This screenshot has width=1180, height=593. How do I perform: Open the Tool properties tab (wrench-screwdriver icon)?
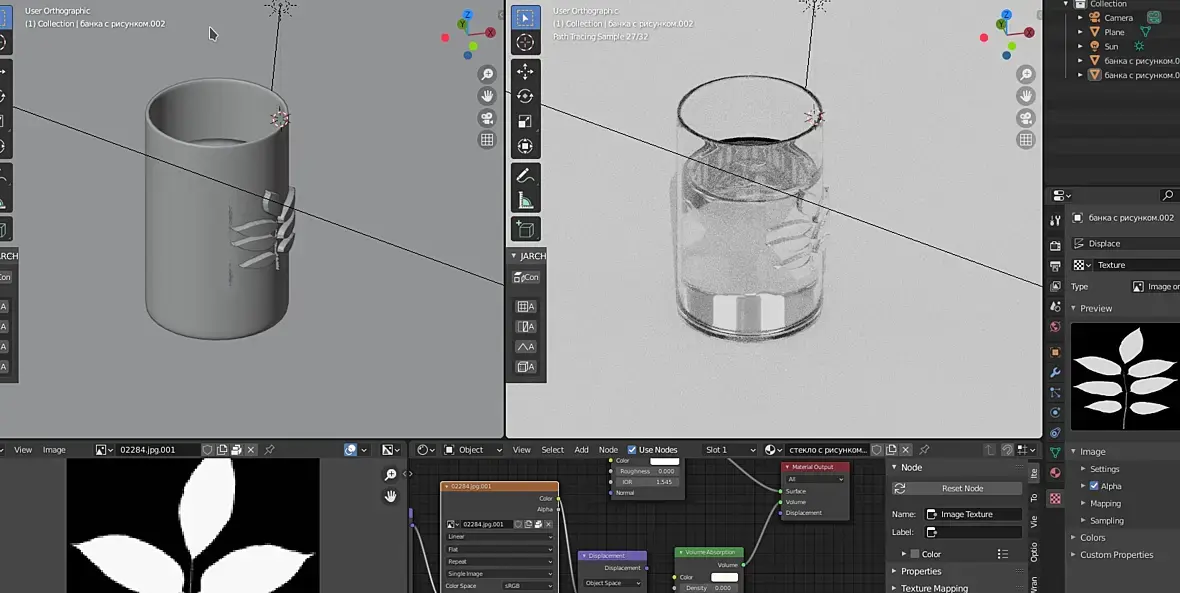[x=1055, y=220]
